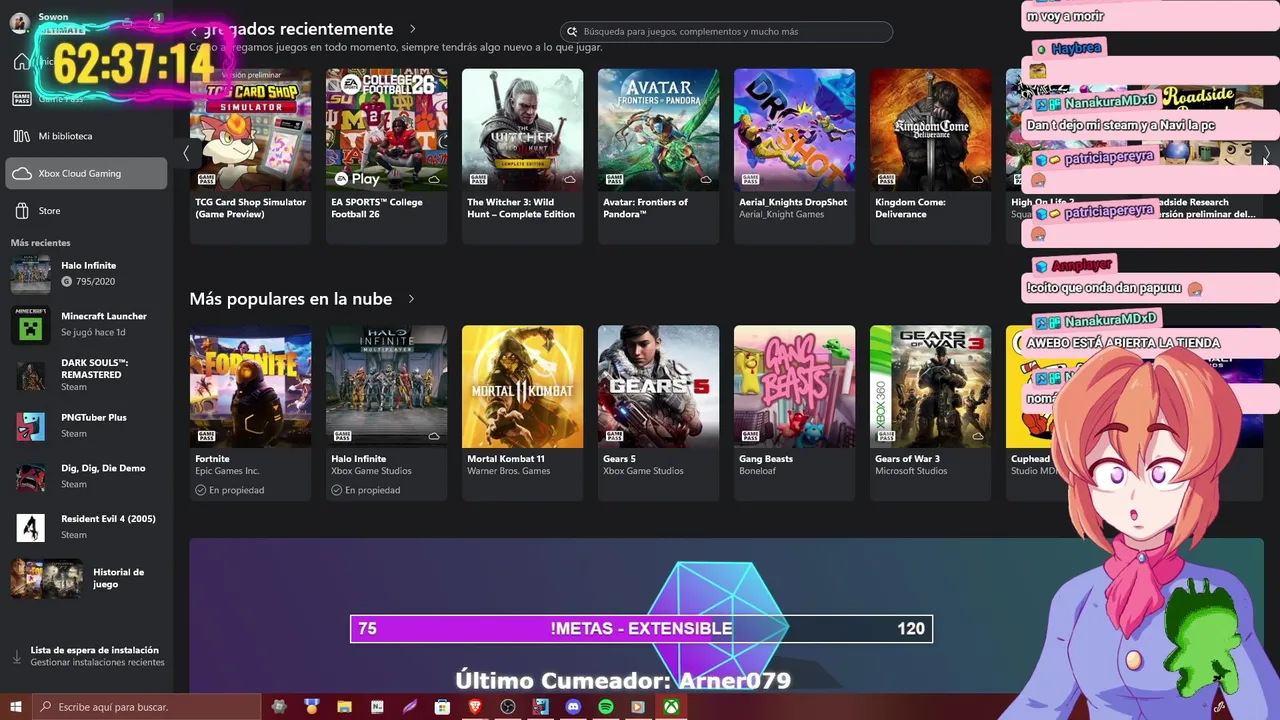Open Microsoft Store from taskbar

(x=442, y=707)
